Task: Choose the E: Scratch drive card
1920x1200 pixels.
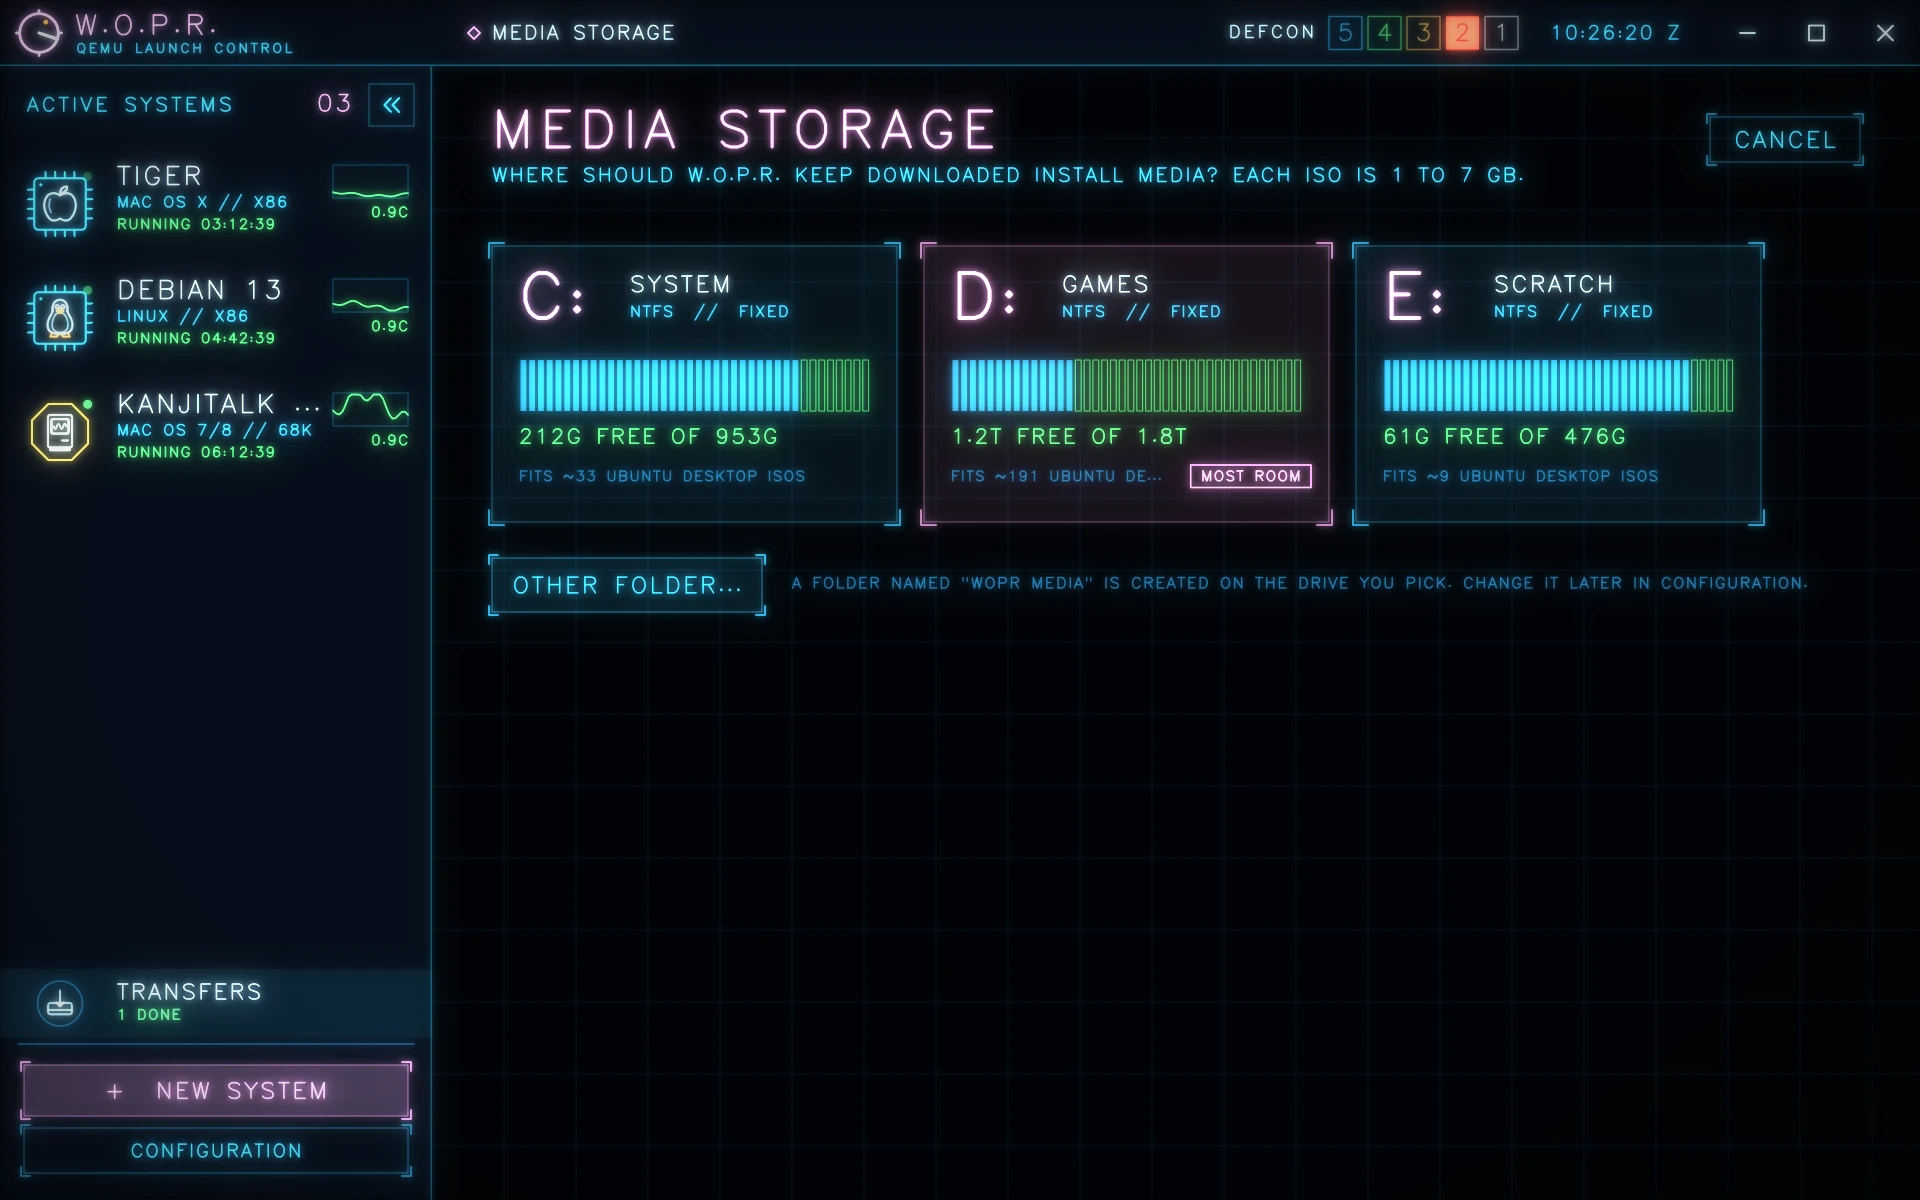Action: 1558,384
